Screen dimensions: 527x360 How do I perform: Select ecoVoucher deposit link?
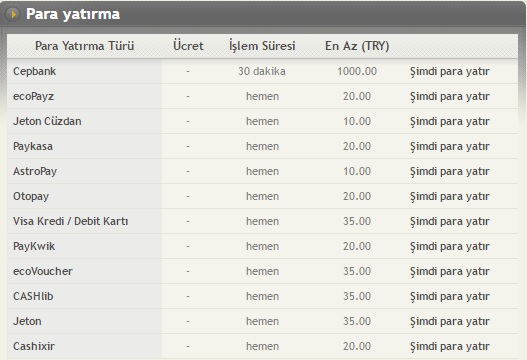(450, 271)
